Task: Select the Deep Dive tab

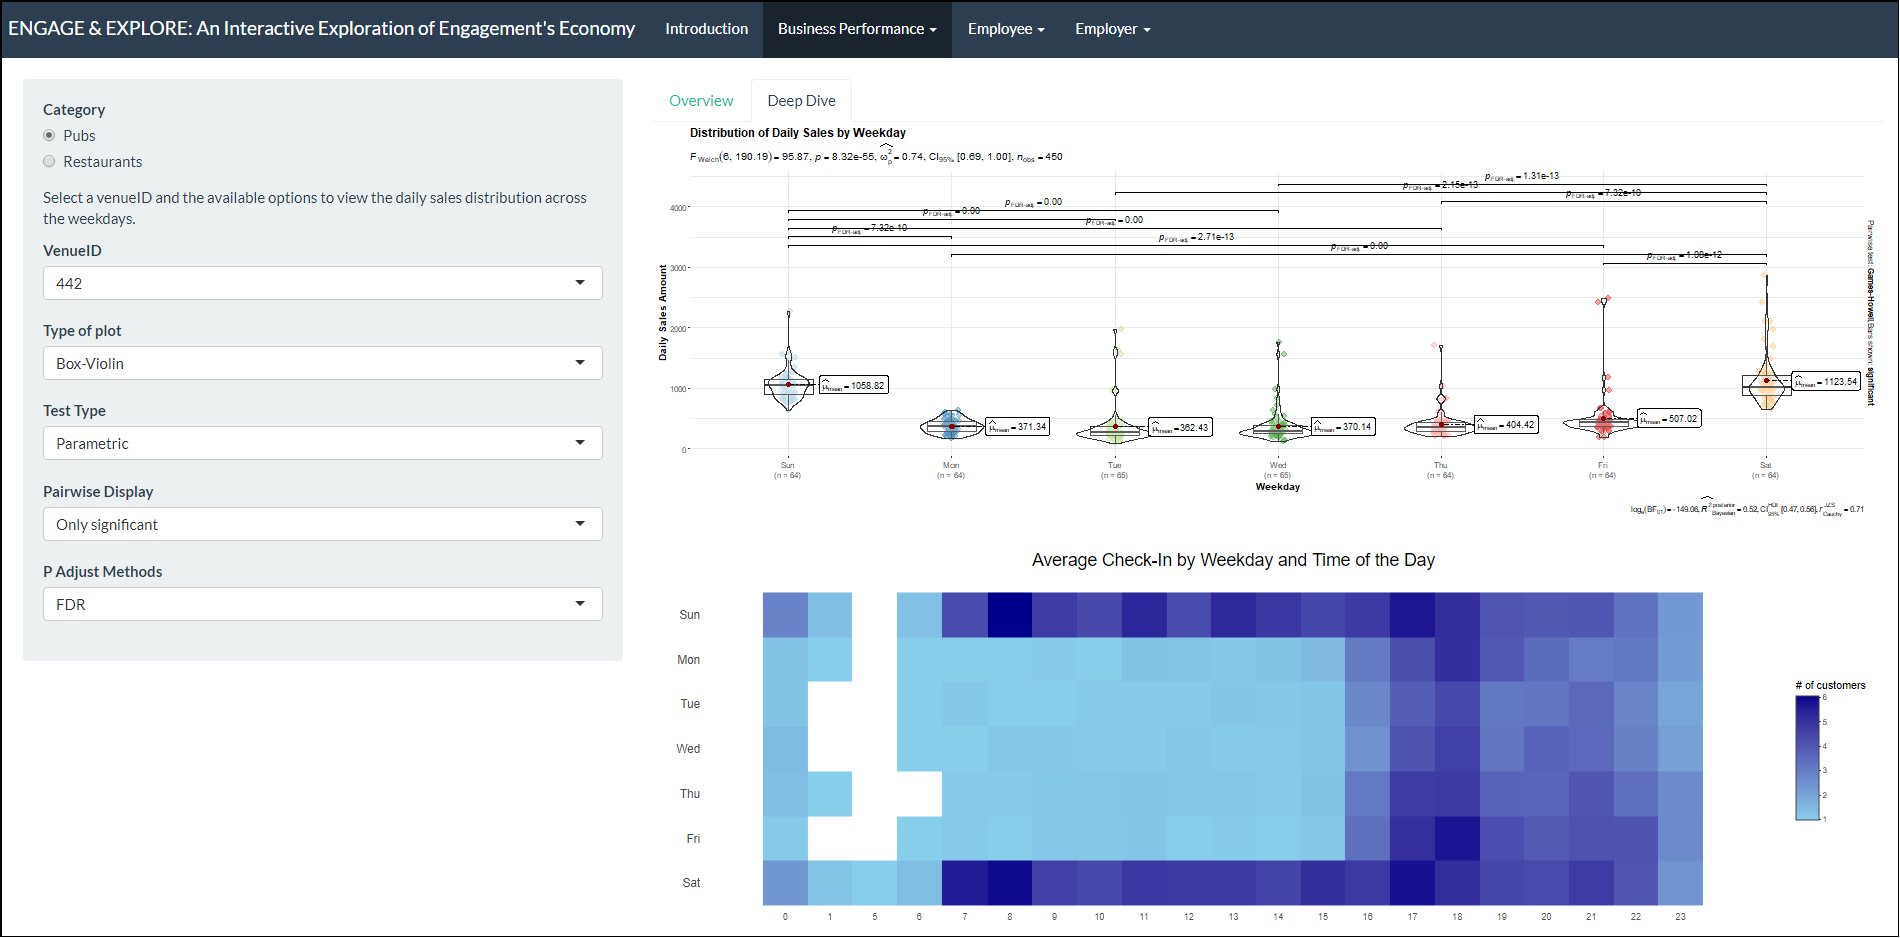Action: point(801,101)
